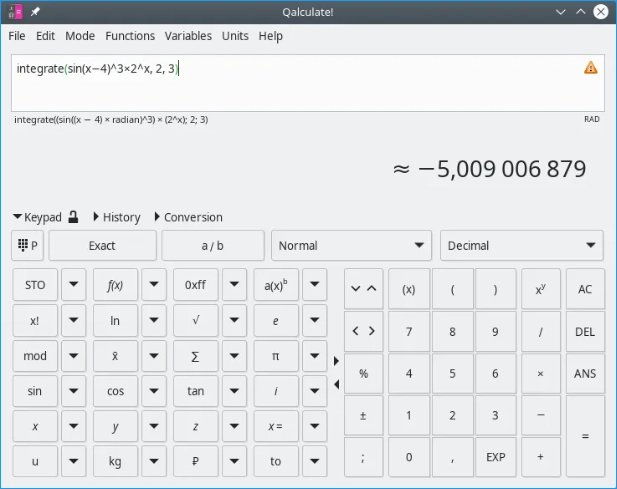Image resolution: width=617 pixels, height=489 pixels.
Task: Open the dropdown arrow next to to
Action: pos(314,461)
